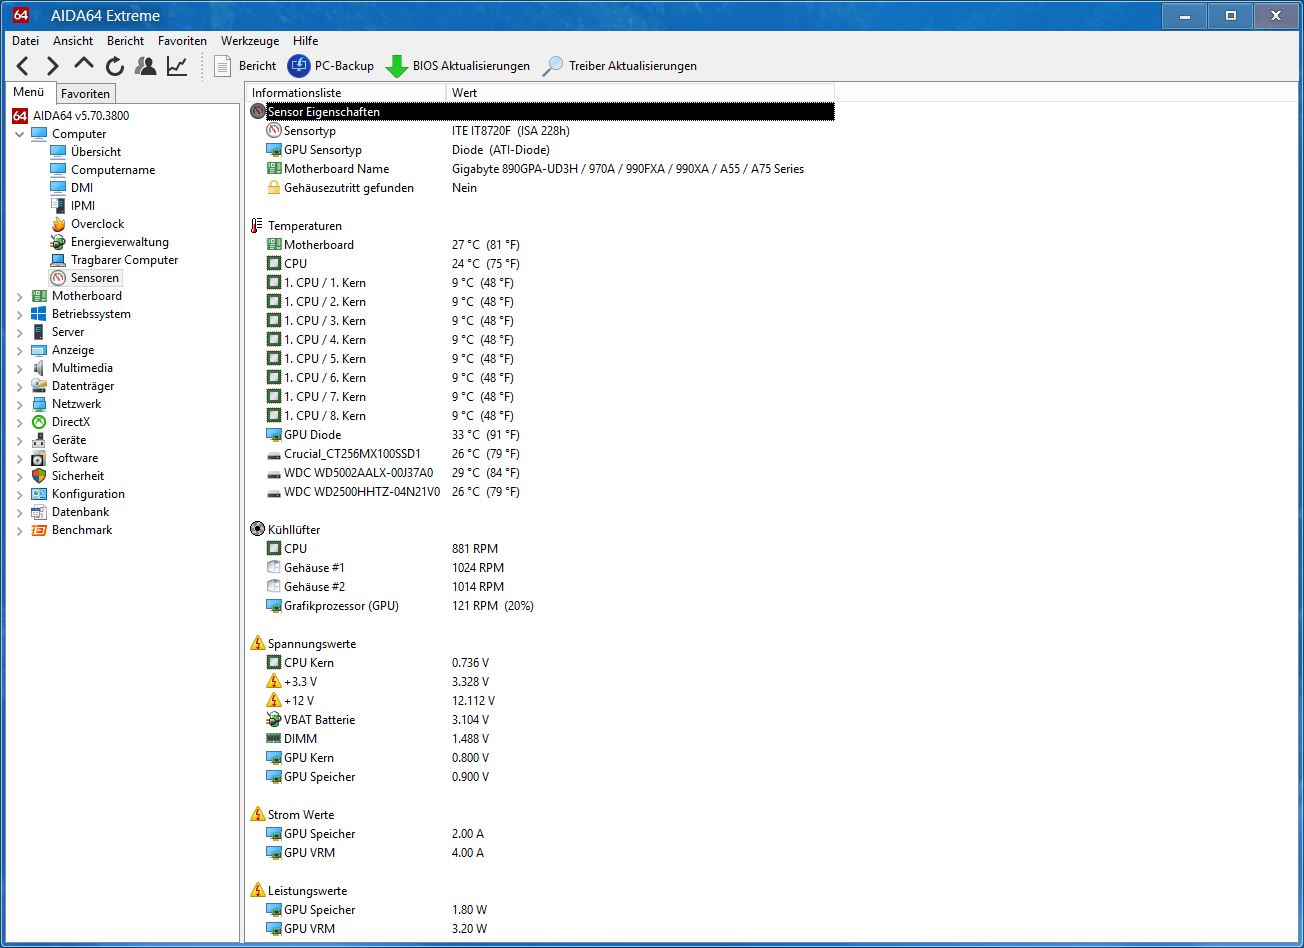Click the Energieverwaltung icon
This screenshot has width=1304, height=948.
pos(58,242)
